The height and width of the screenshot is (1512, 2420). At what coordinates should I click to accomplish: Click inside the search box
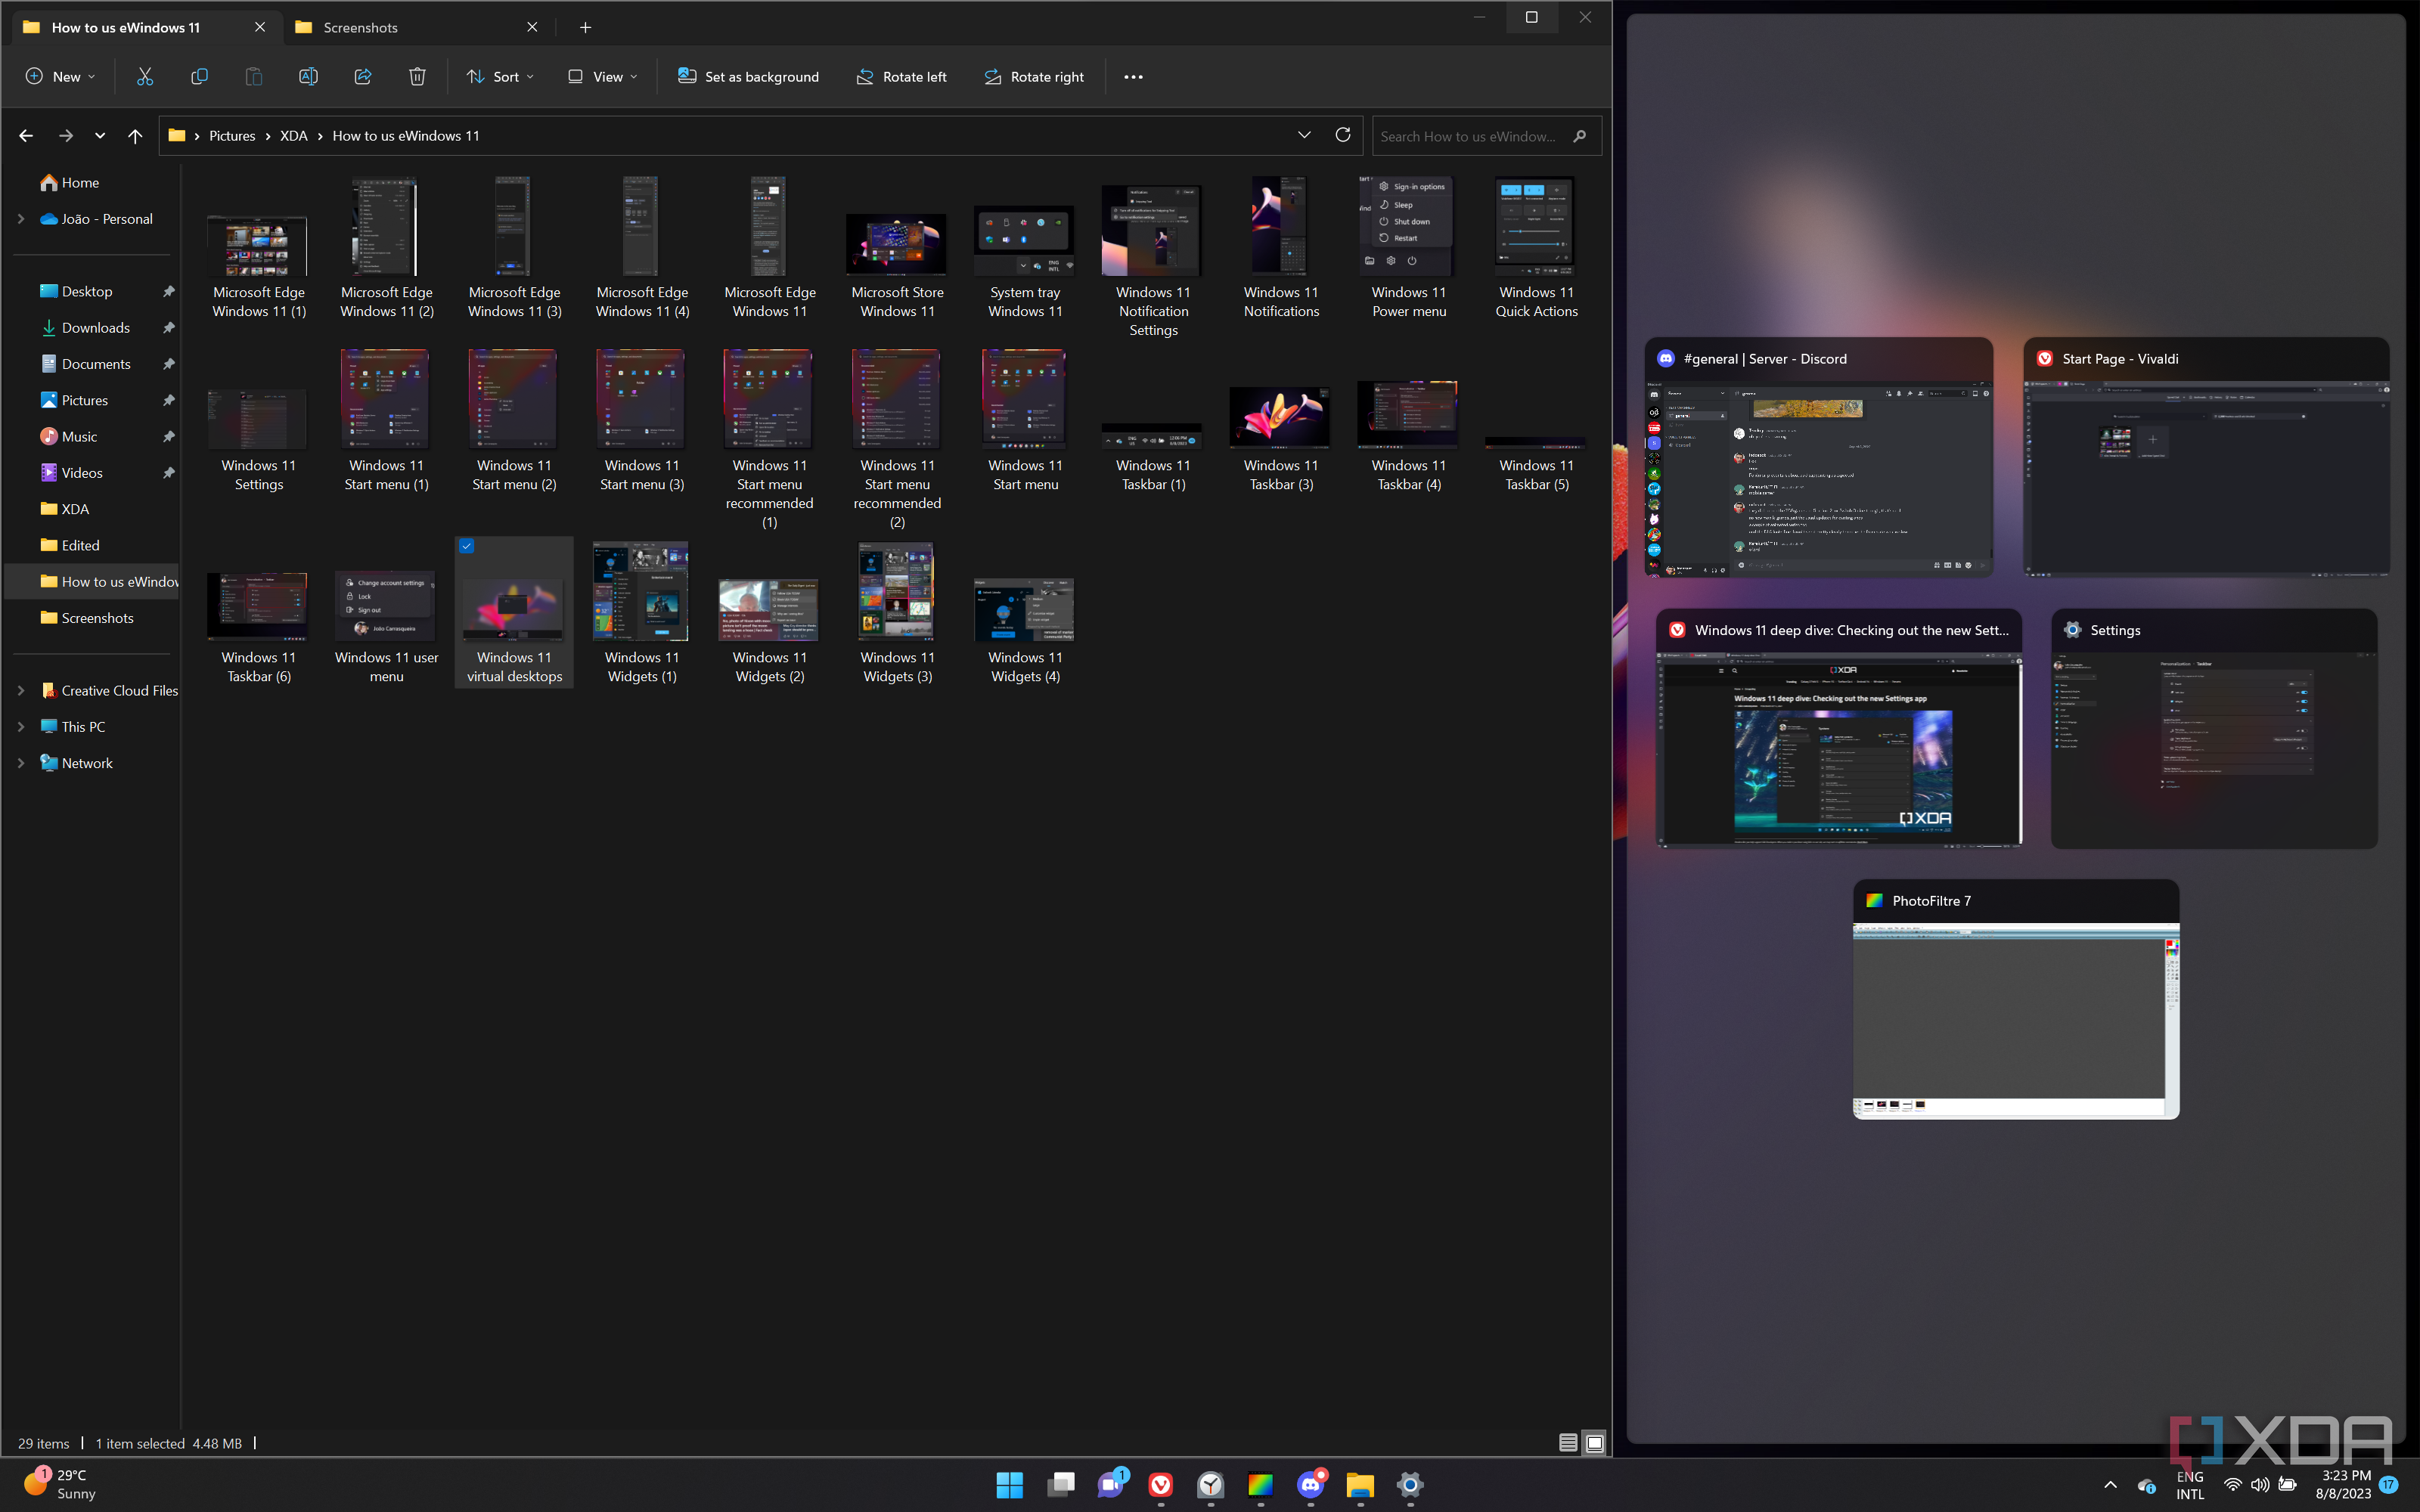(x=1470, y=135)
